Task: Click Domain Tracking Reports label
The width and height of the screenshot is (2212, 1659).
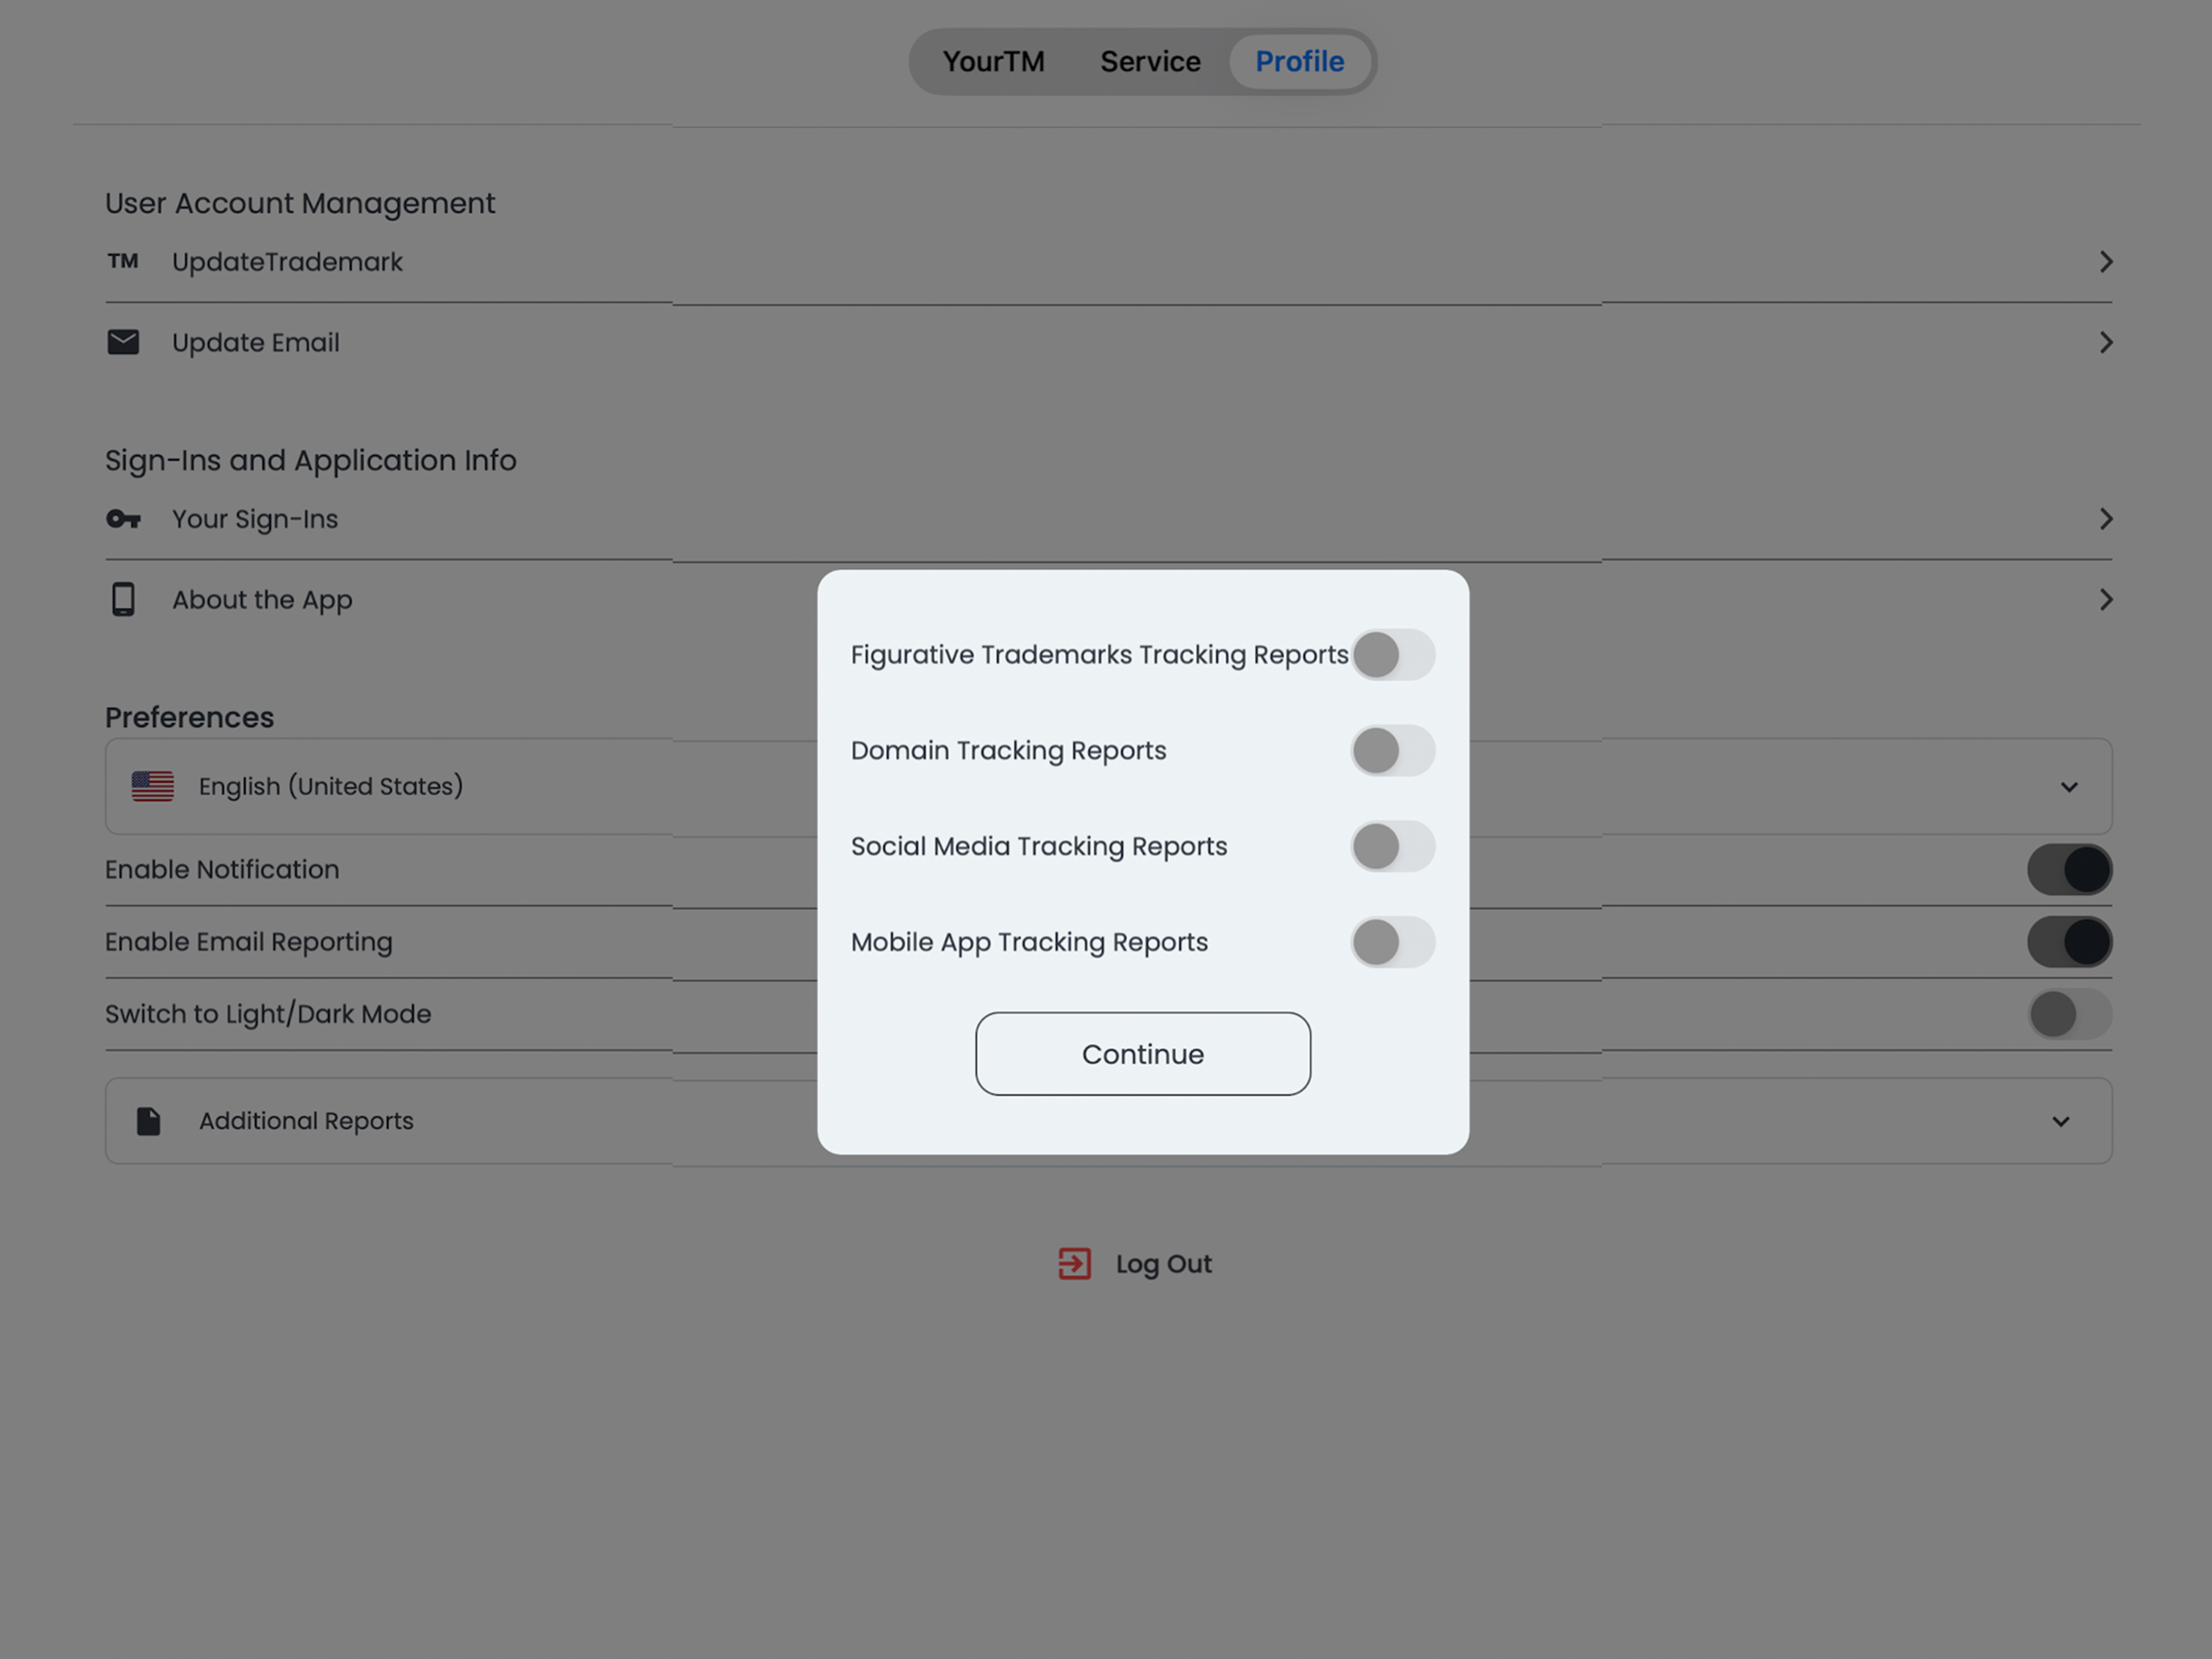Action: (x=1008, y=751)
